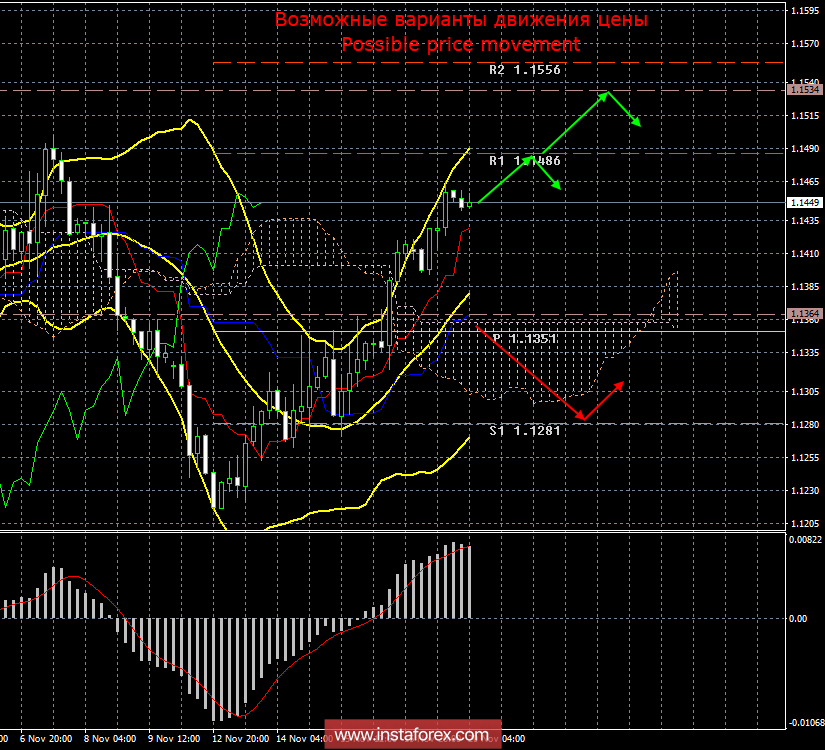Screen dimensions: 825x750
Task: Select the current price tag 1.1449
Action: tap(804, 203)
